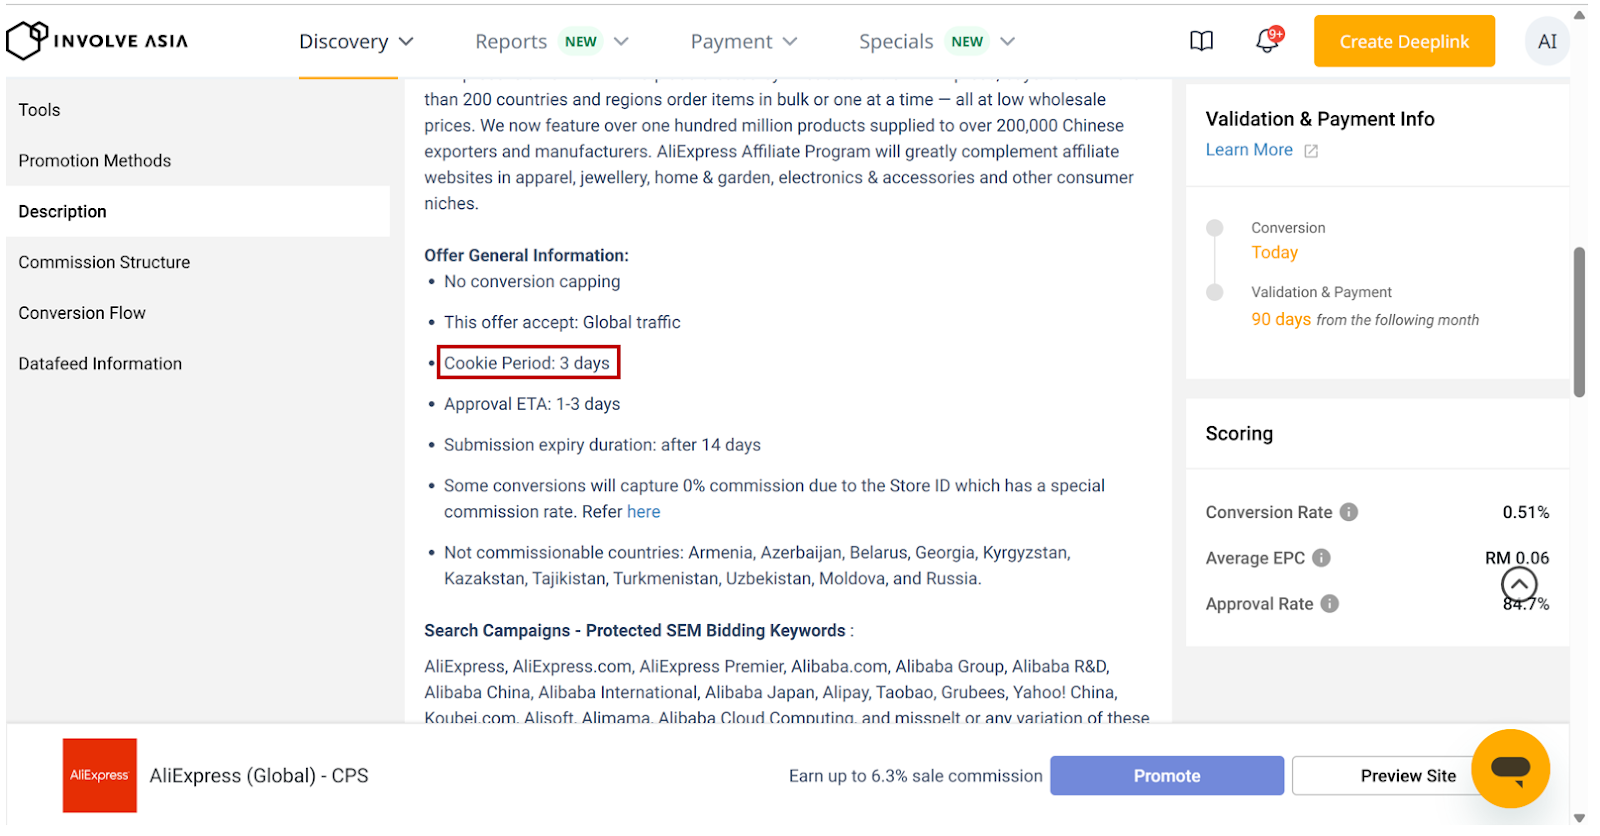Expand the Specials menu
This screenshot has width=1600, height=836.
(x=937, y=42)
